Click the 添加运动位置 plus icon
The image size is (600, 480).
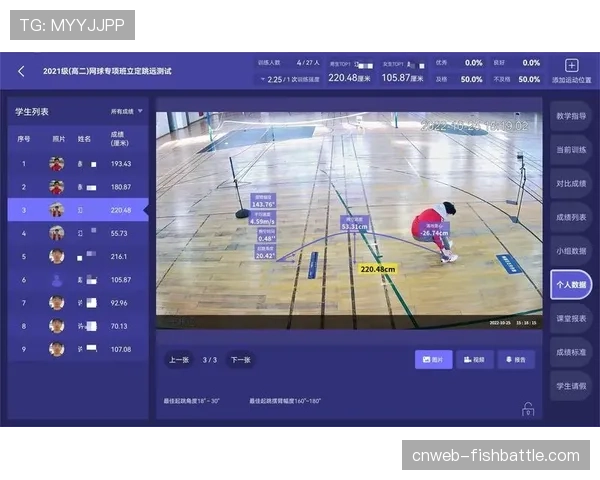(x=572, y=64)
